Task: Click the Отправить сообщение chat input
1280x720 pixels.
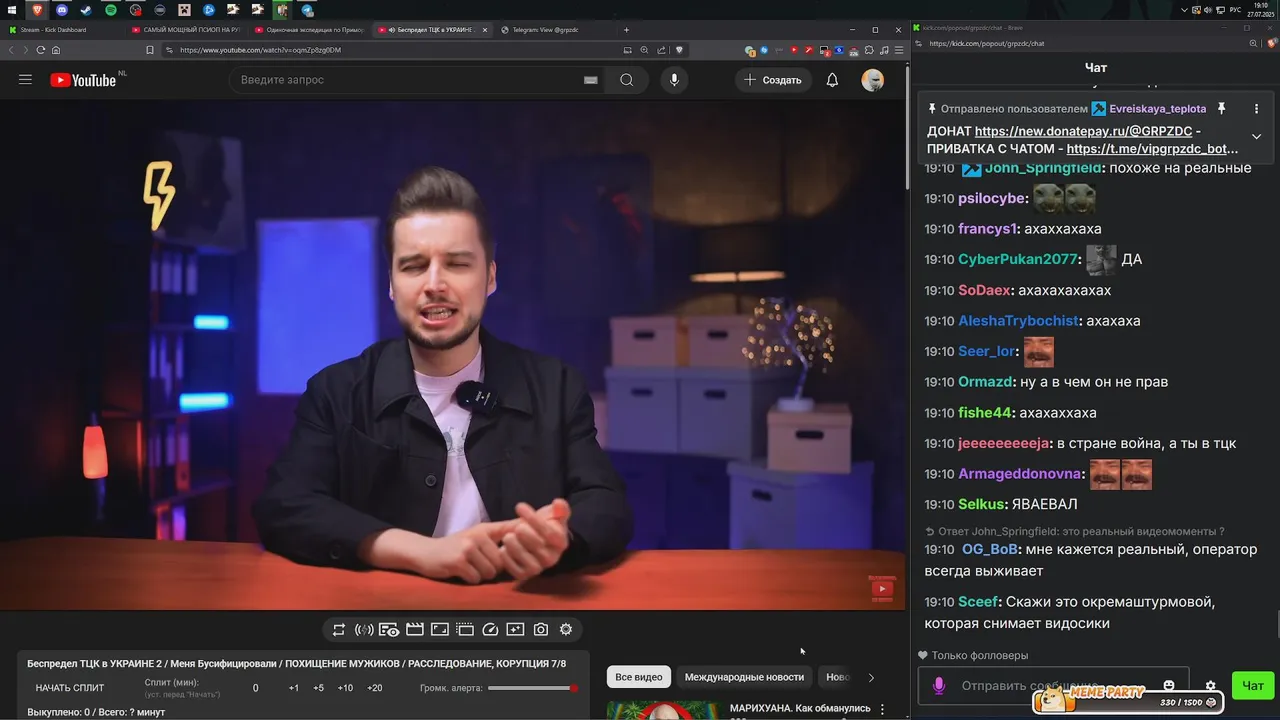Action: coord(1055,686)
